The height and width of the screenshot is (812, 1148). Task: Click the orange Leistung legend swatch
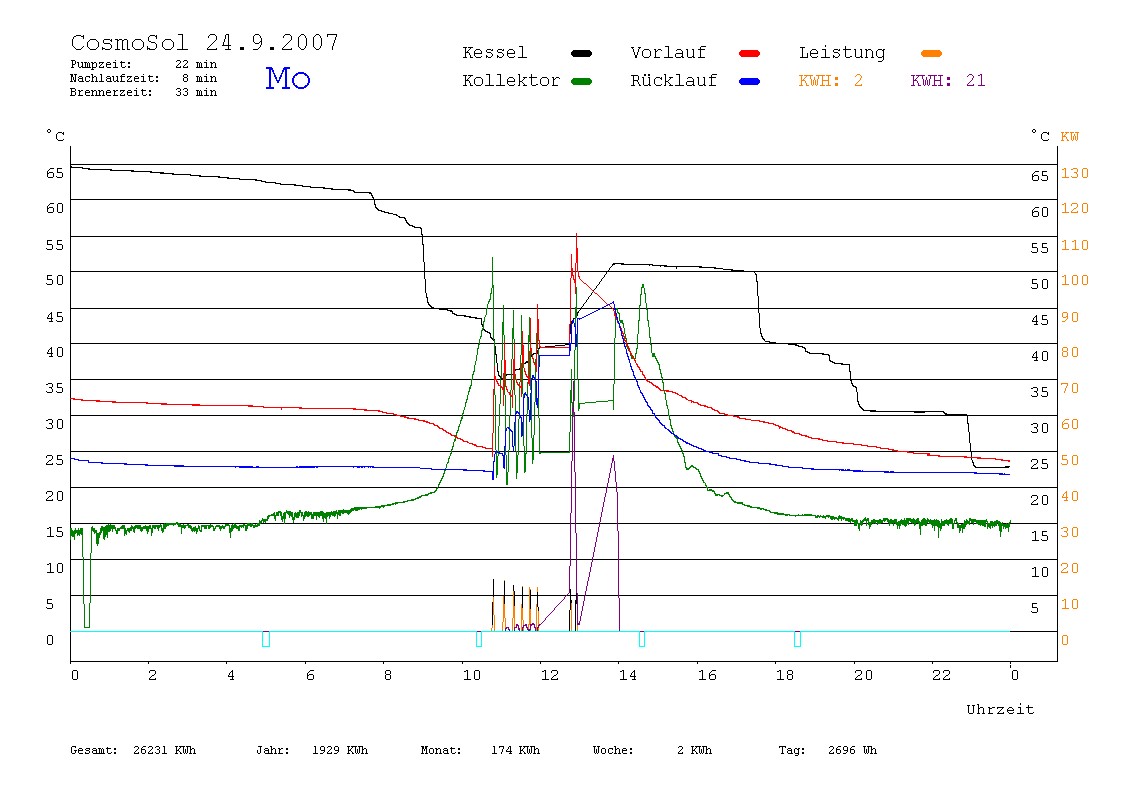tap(931, 53)
